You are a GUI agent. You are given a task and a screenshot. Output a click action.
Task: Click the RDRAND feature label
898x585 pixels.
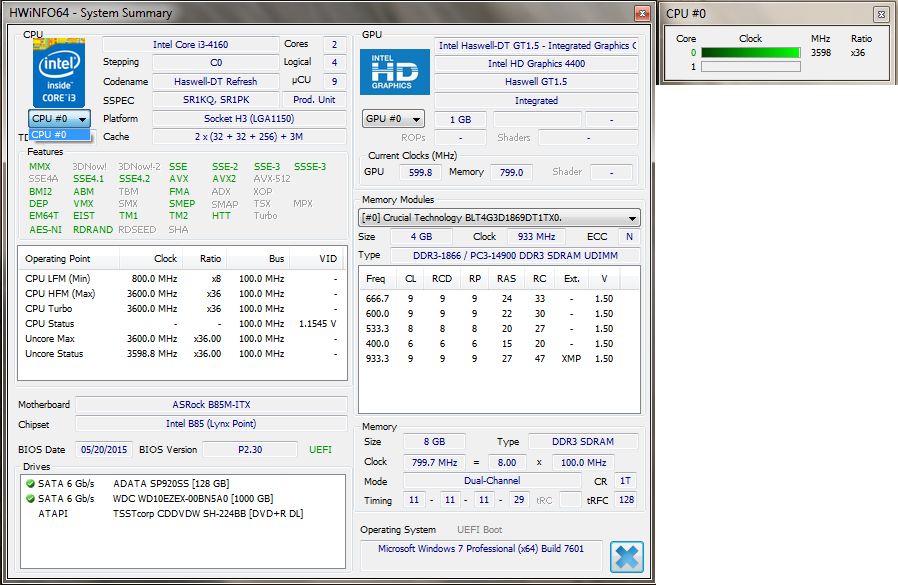[93, 229]
